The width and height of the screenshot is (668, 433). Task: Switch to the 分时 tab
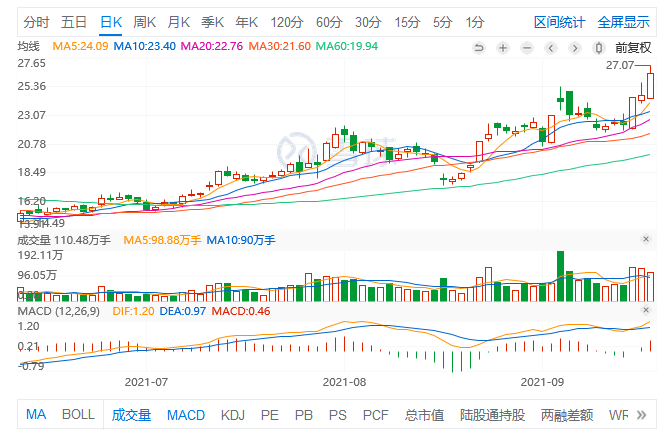(x=36, y=21)
